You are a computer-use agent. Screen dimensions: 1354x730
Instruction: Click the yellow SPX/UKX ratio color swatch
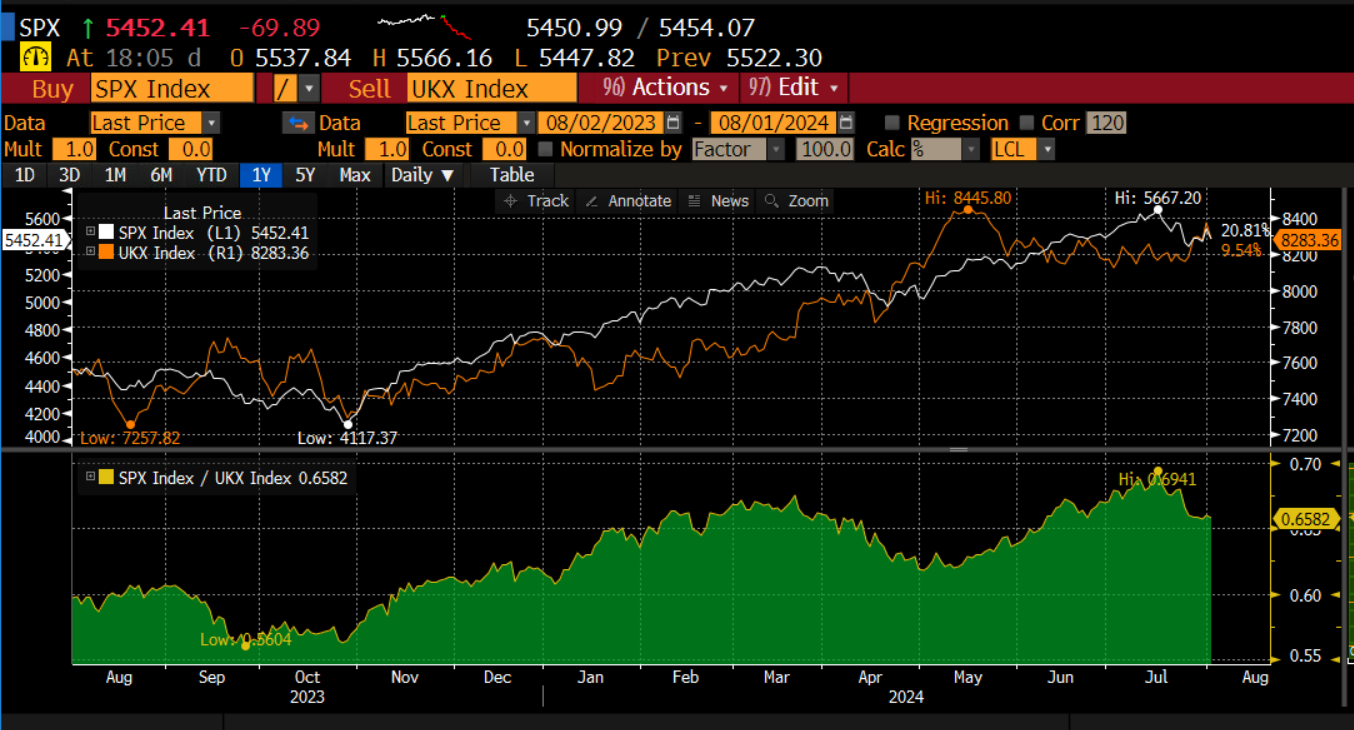pos(107,477)
